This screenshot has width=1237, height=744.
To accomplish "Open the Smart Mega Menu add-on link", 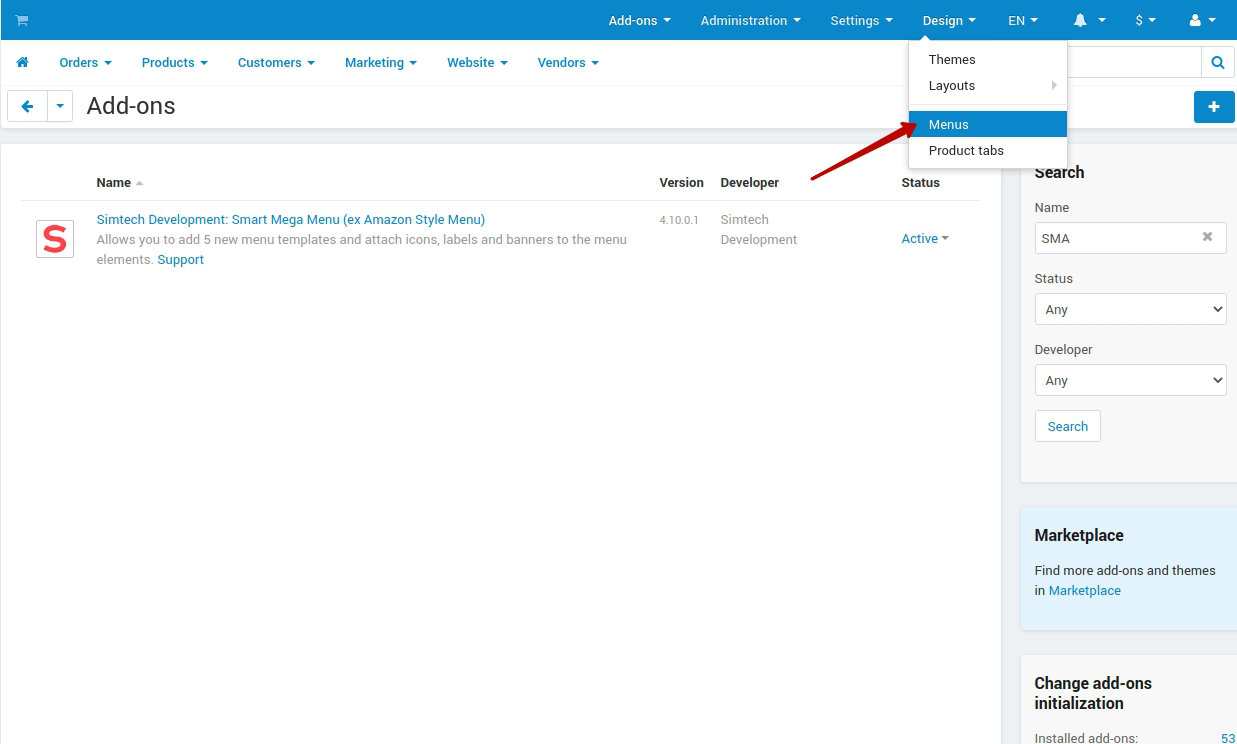I will (x=291, y=219).
